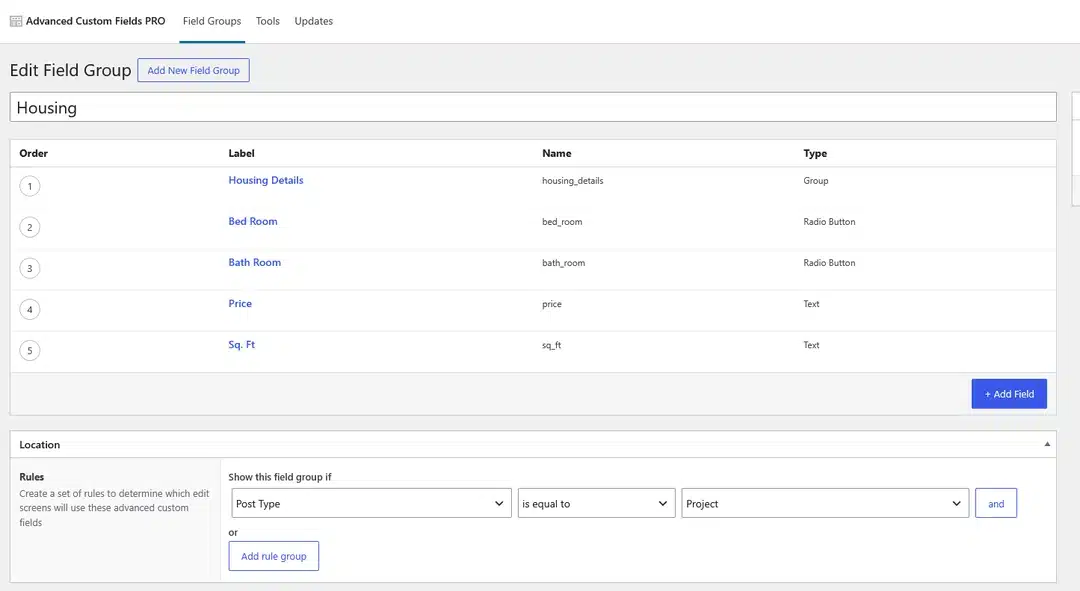Screen dimensions: 1080x591
Task: Click the order handle number 4
Action: (x=30, y=309)
